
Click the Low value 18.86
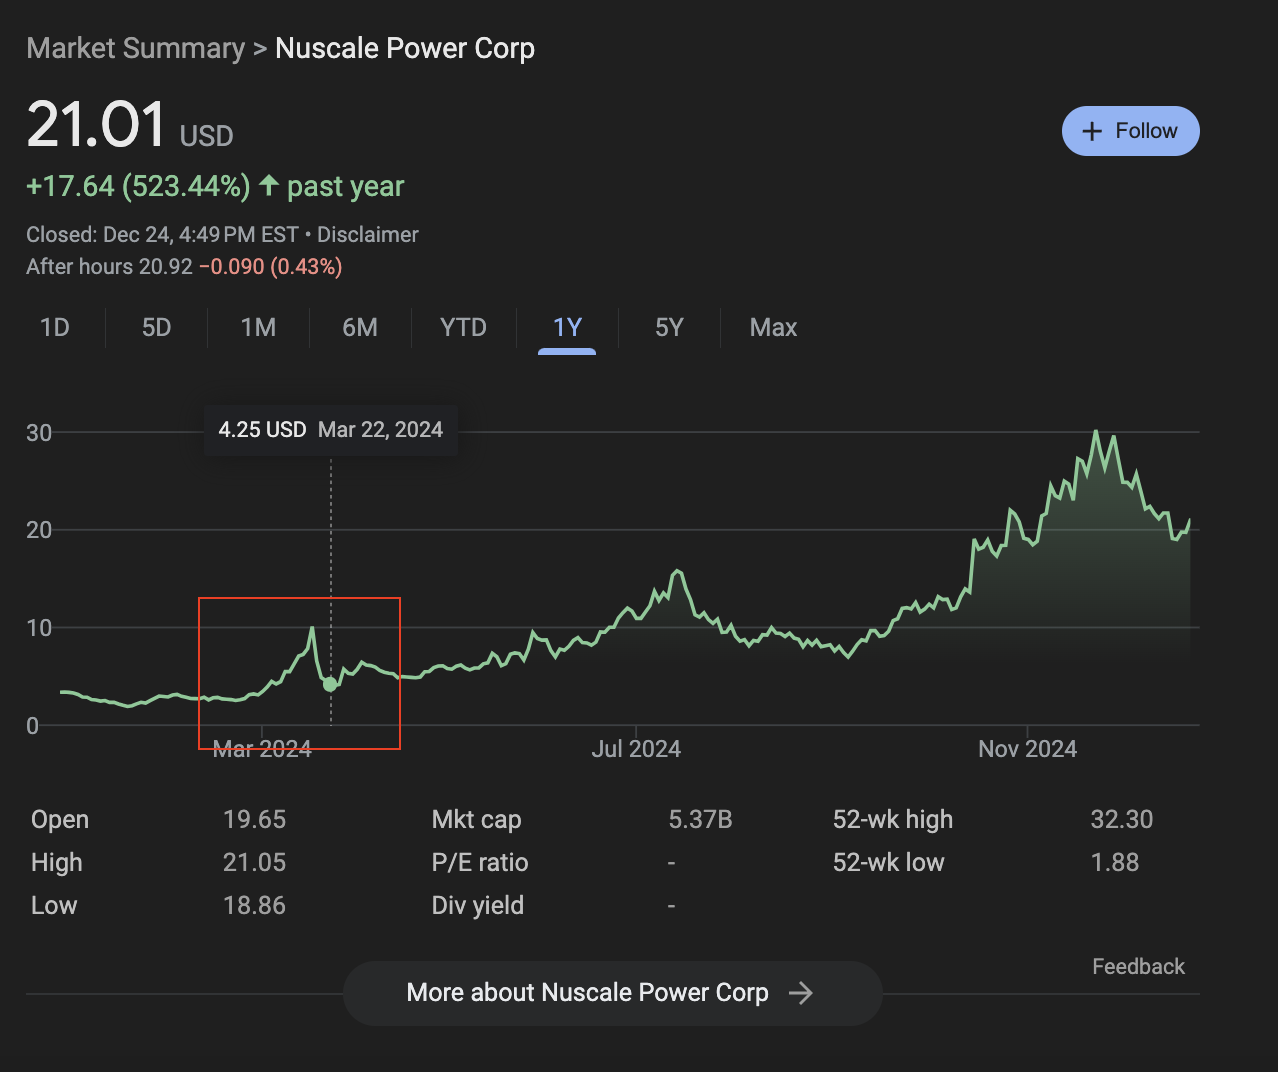click(254, 906)
